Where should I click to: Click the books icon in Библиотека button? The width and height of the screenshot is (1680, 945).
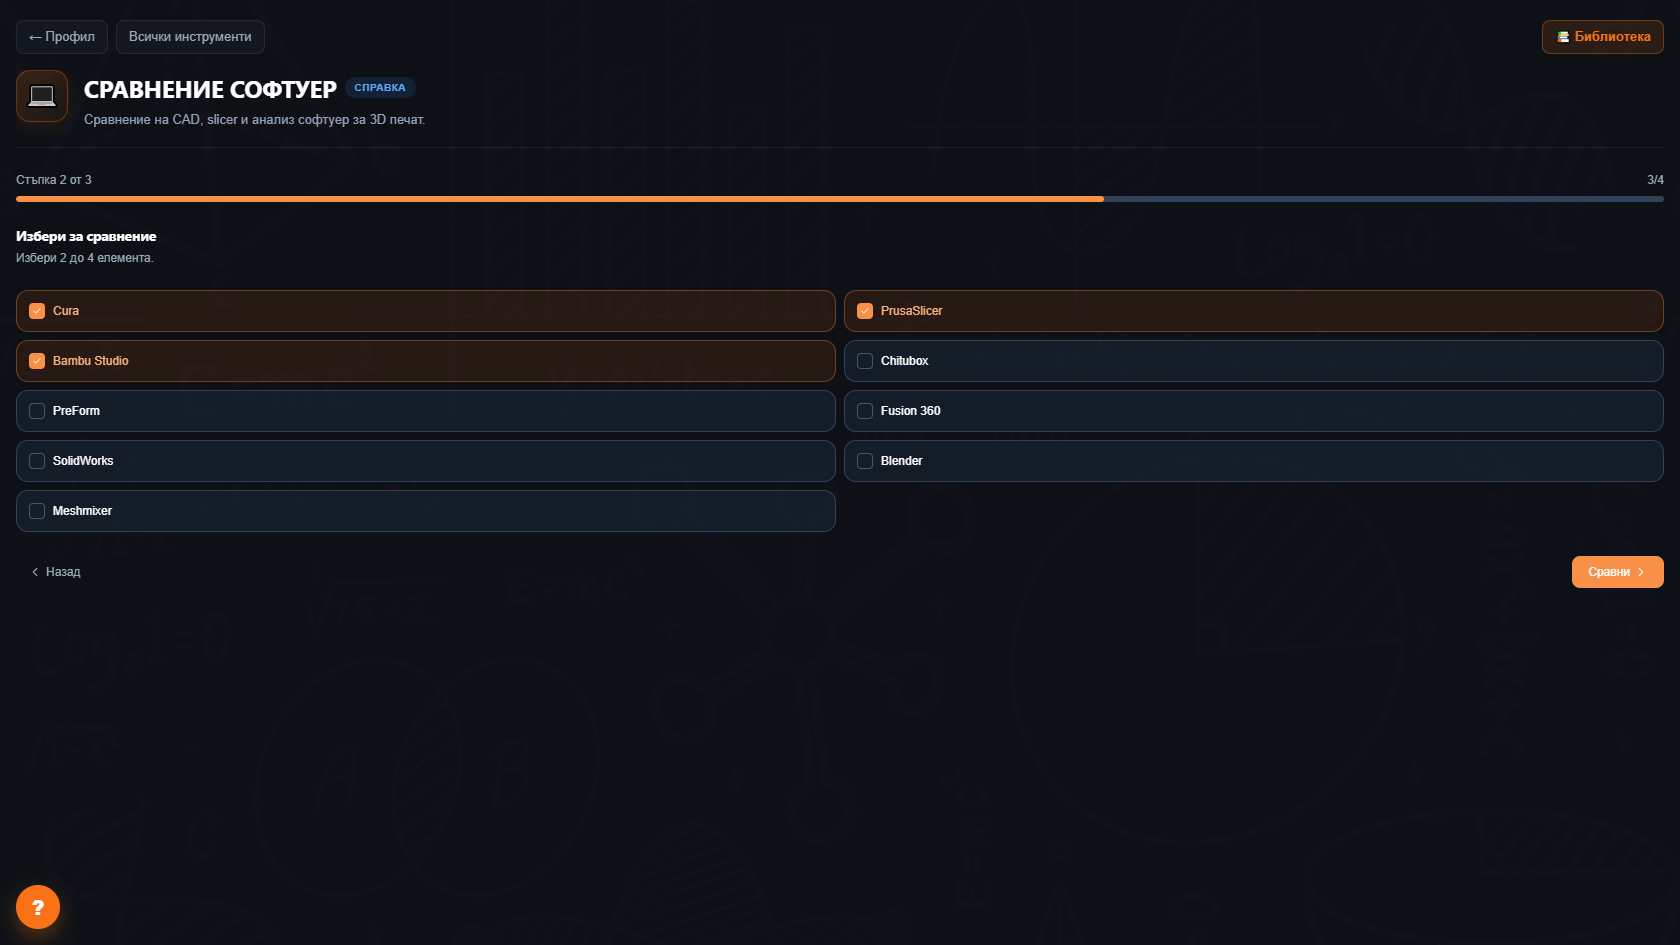(x=1563, y=37)
